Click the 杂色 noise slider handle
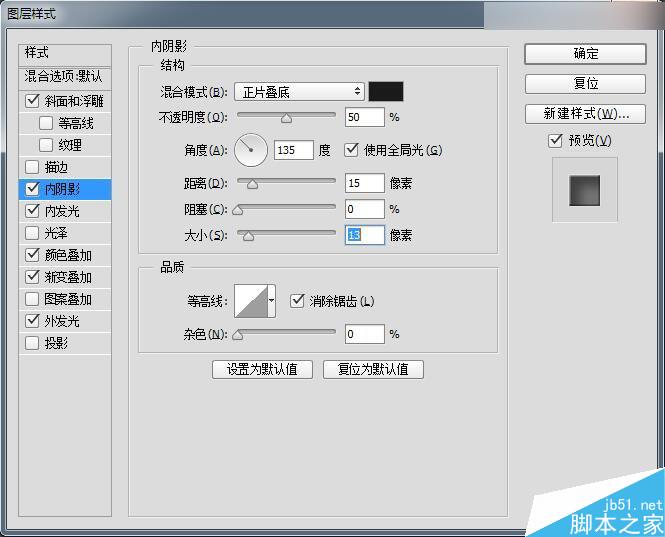This screenshot has height=537, width=665. tap(238, 335)
